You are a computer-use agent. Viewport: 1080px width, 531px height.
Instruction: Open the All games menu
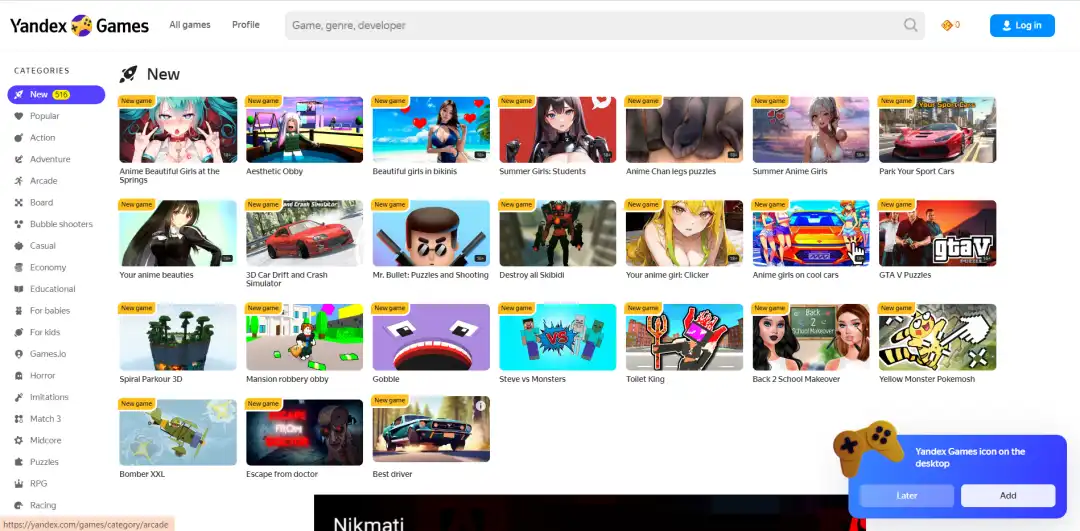[190, 25]
